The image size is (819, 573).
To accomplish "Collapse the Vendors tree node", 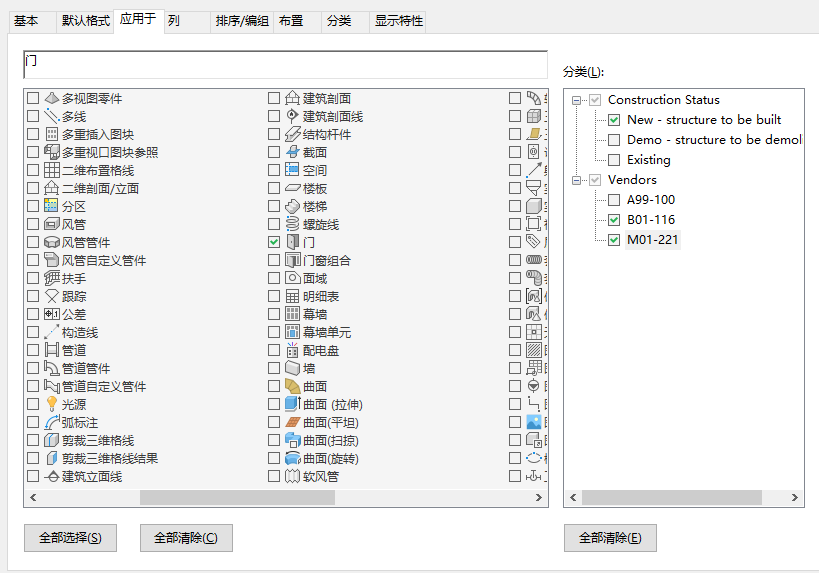I will [577, 180].
